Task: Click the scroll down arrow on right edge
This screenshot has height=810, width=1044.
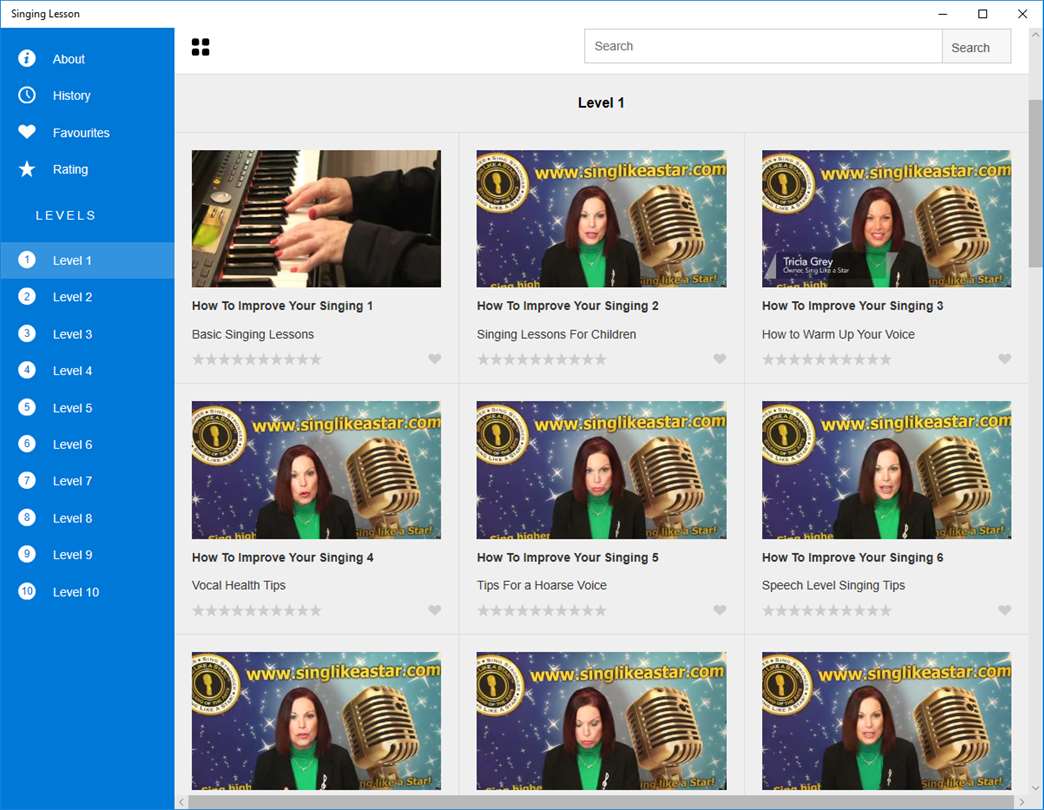Action: [1035, 788]
